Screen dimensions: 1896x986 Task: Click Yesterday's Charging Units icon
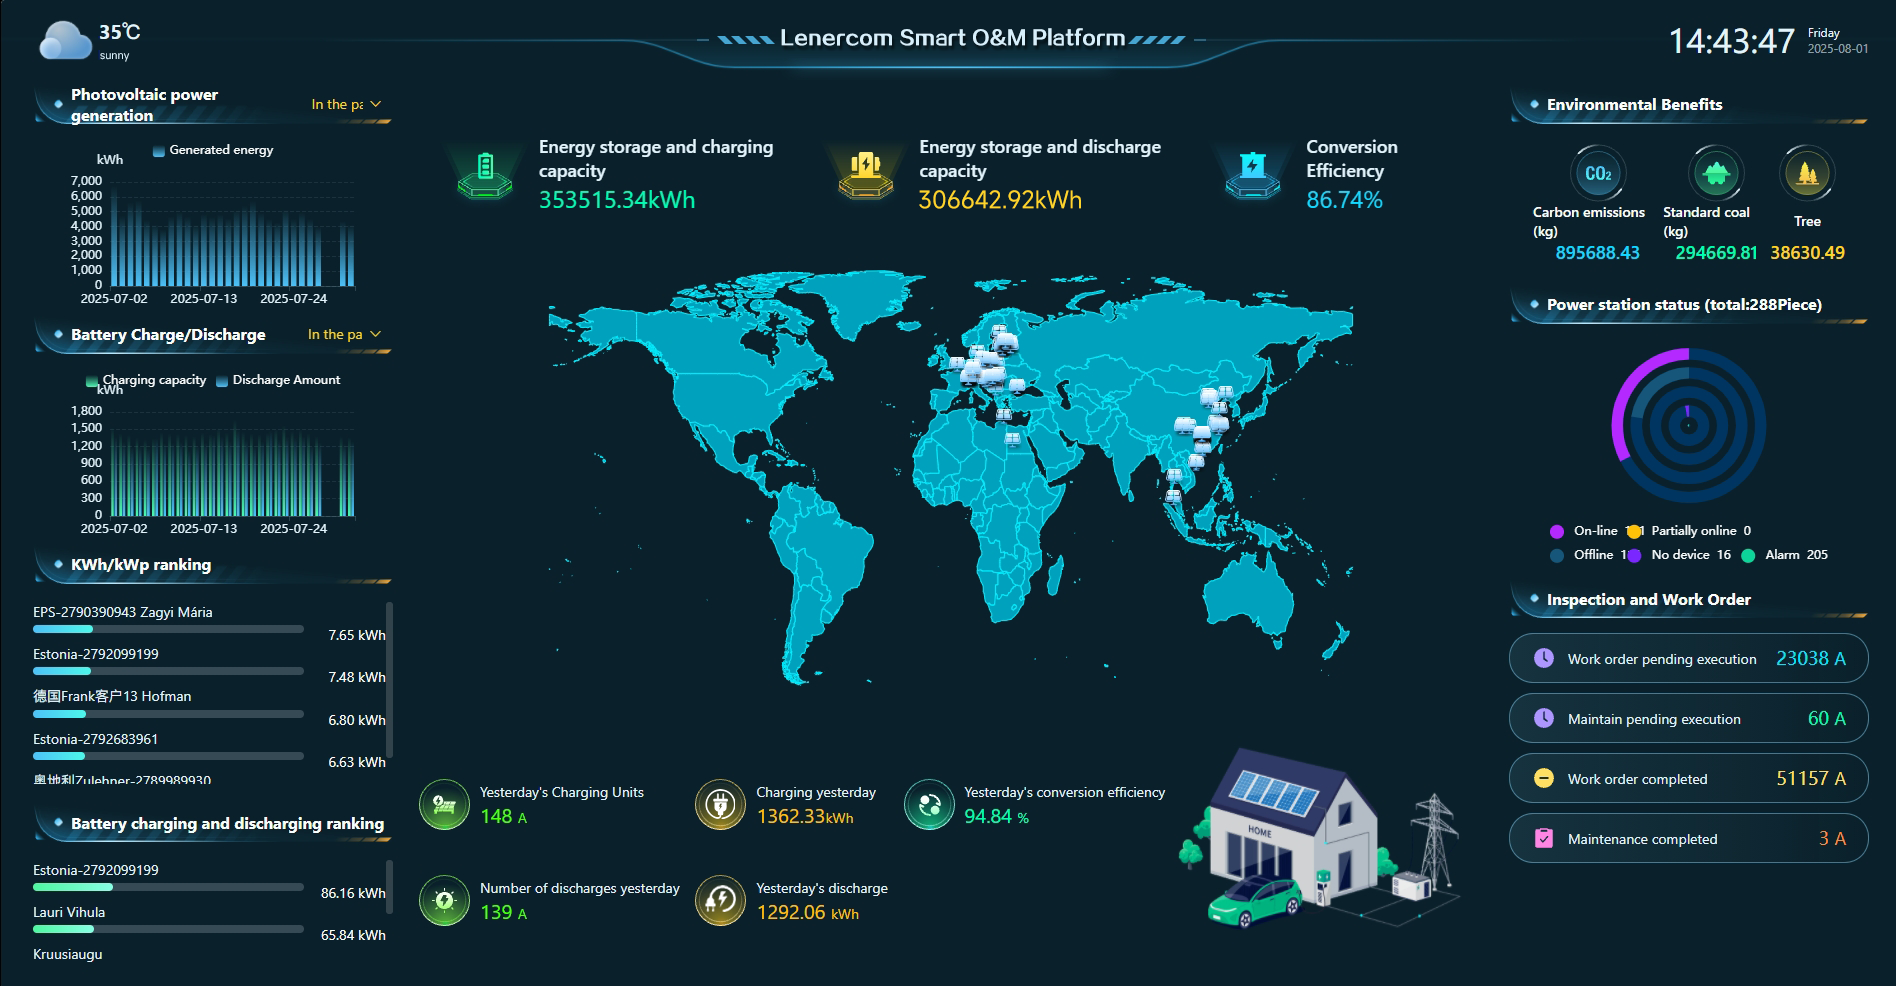[x=444, y=804]
